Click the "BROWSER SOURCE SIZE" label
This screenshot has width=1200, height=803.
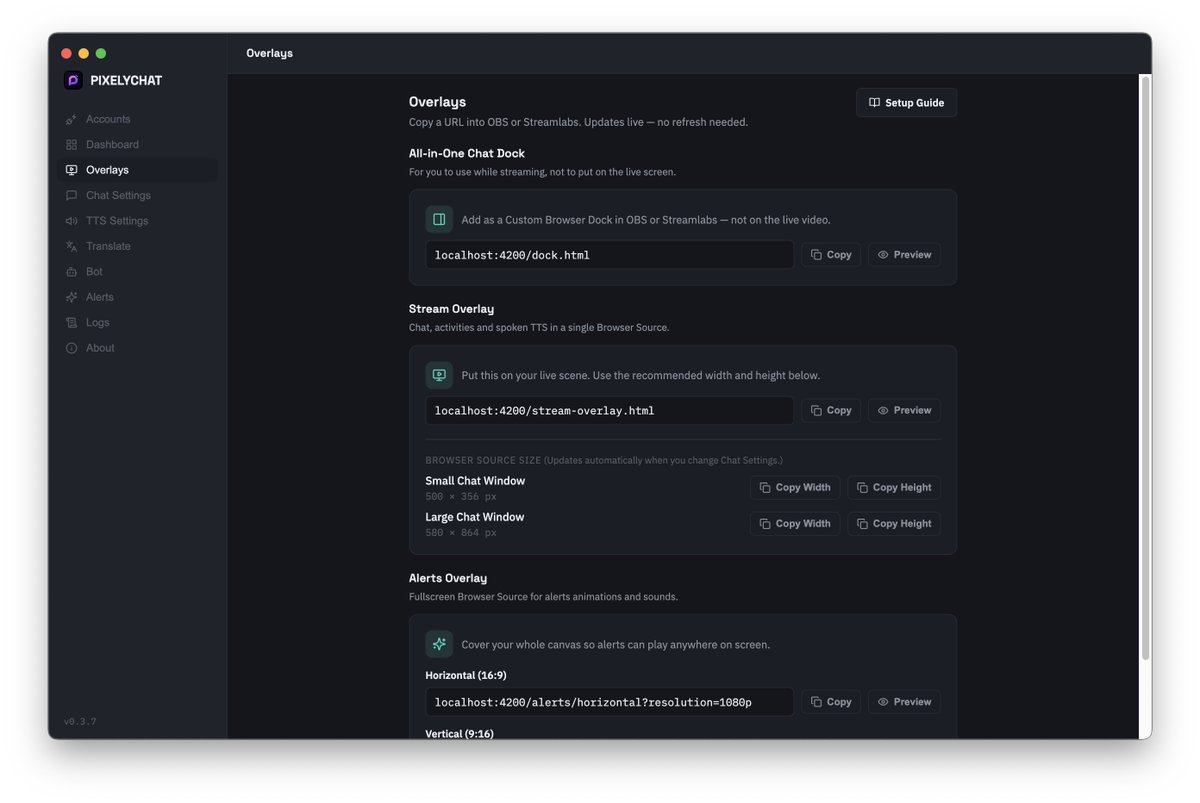(x=483, y=461)
